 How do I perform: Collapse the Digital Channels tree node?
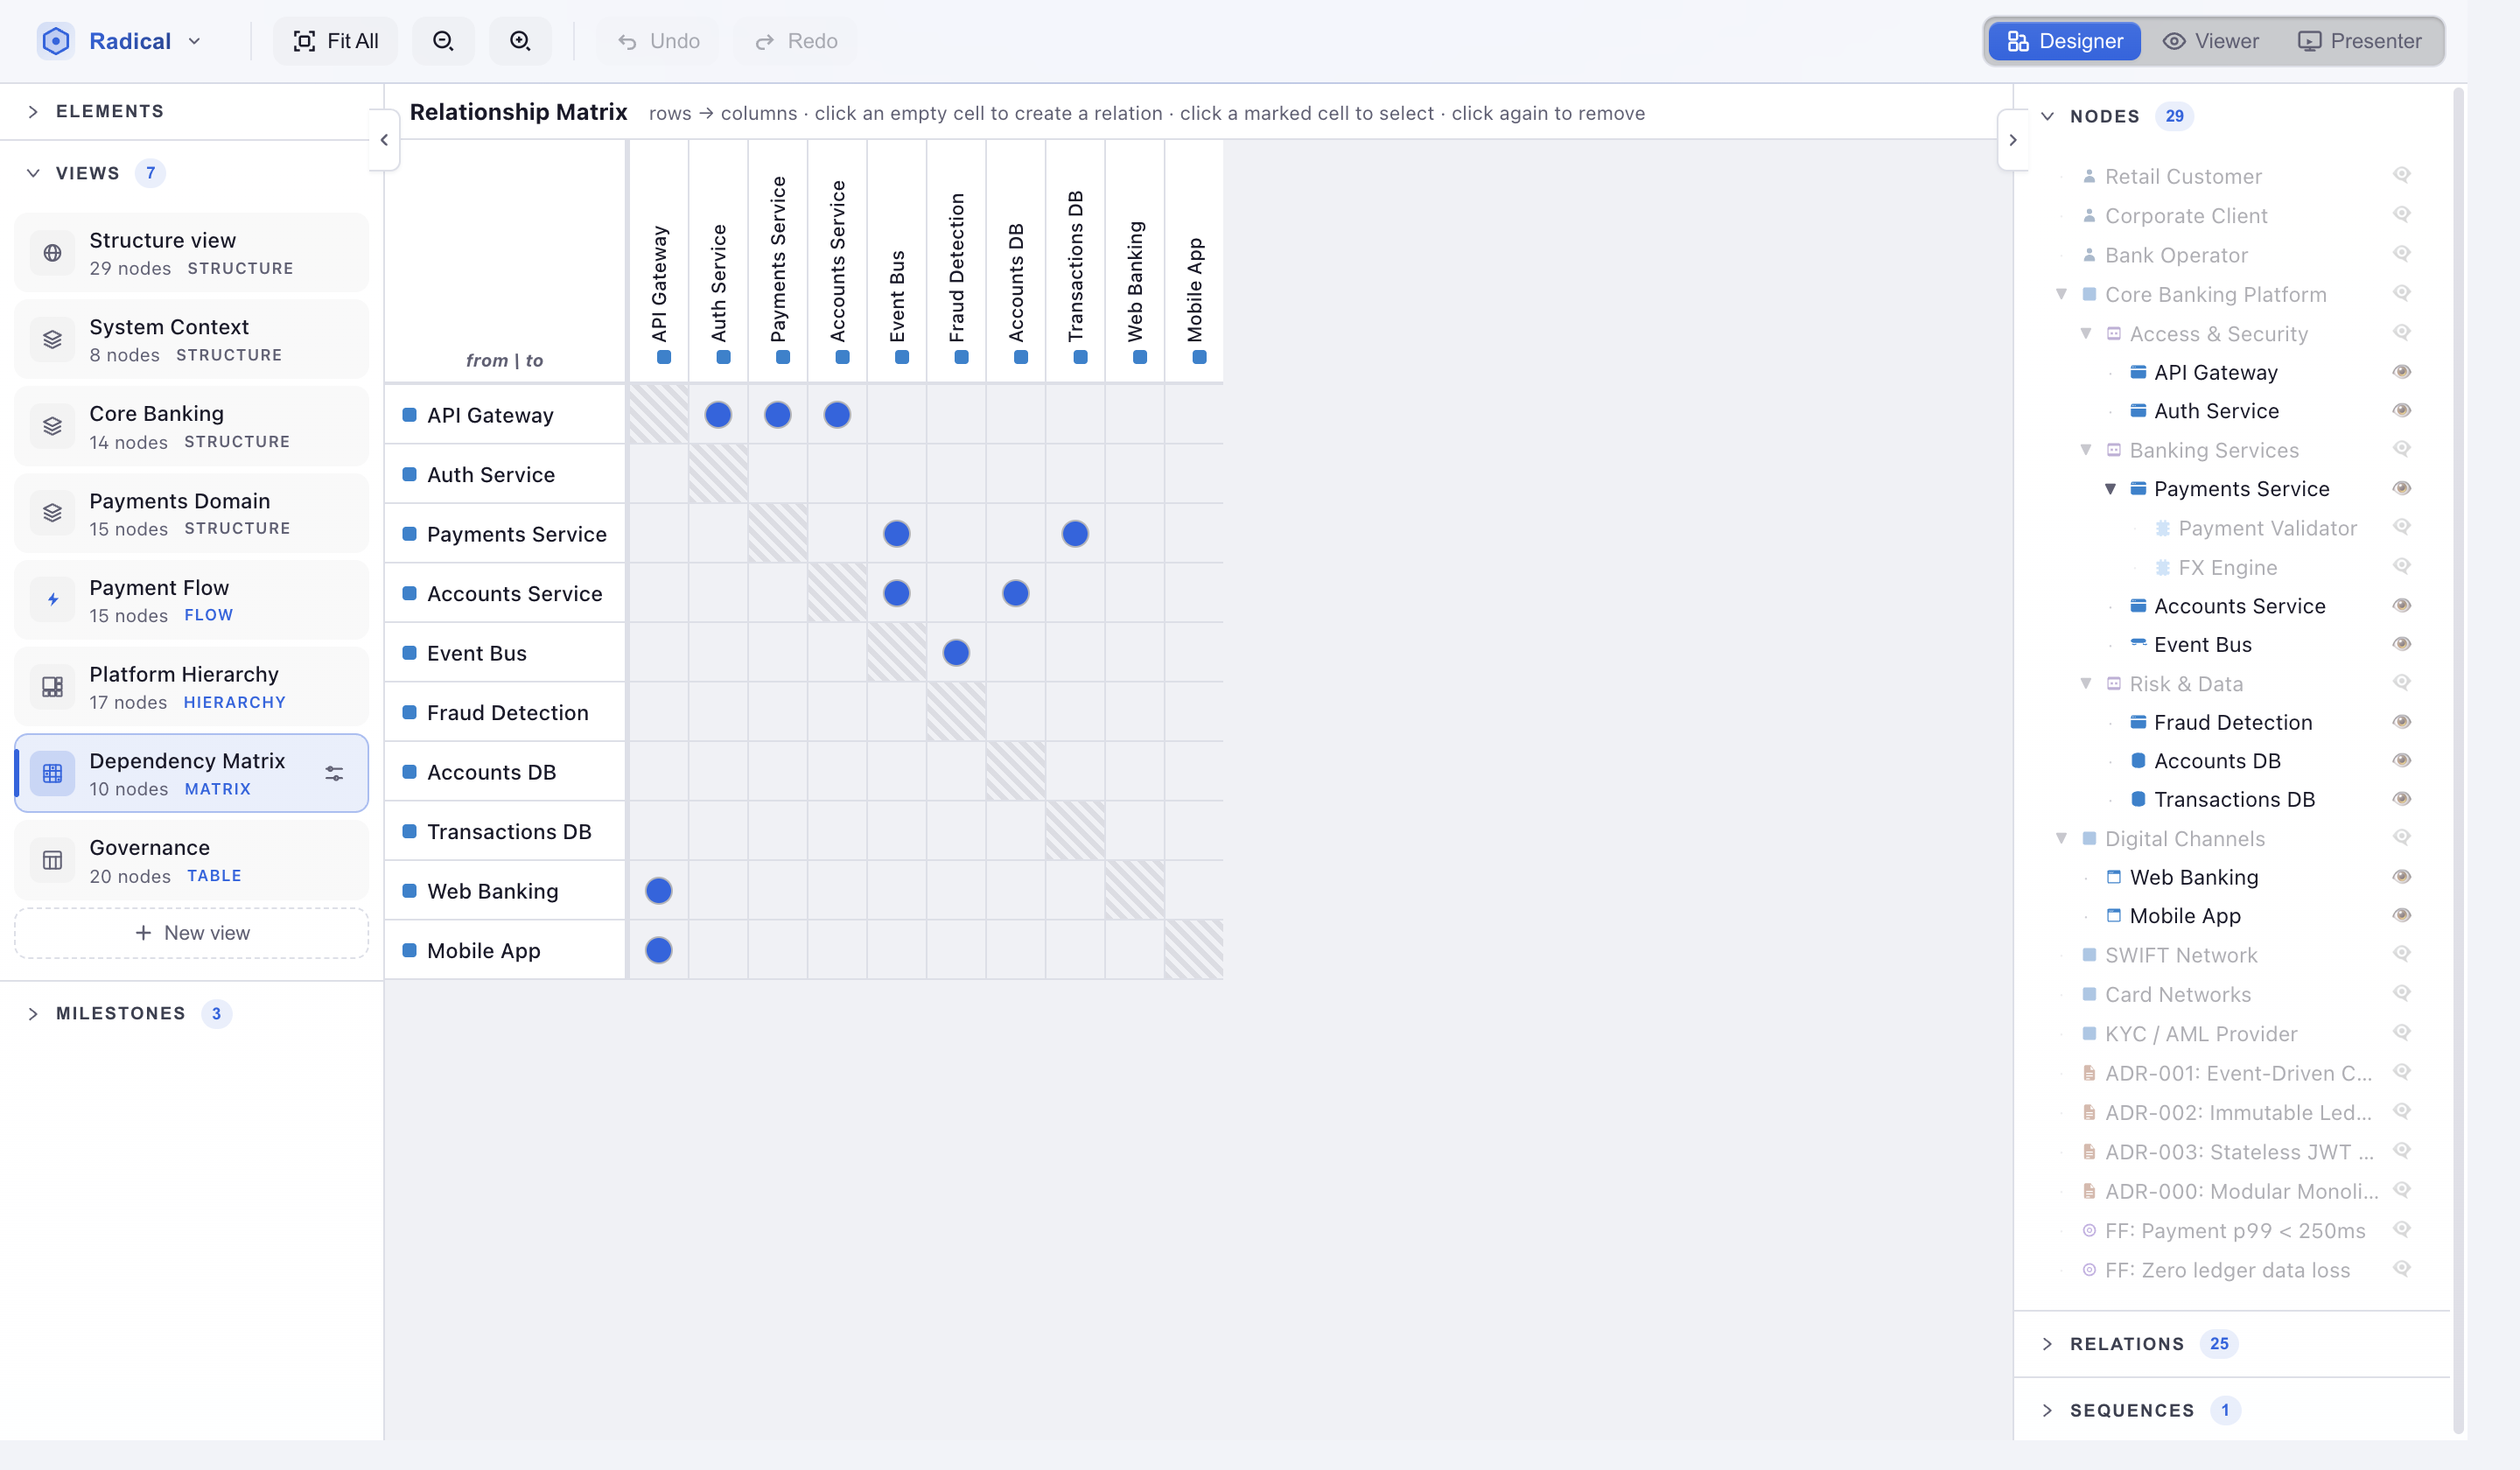tap(2061, 838)
